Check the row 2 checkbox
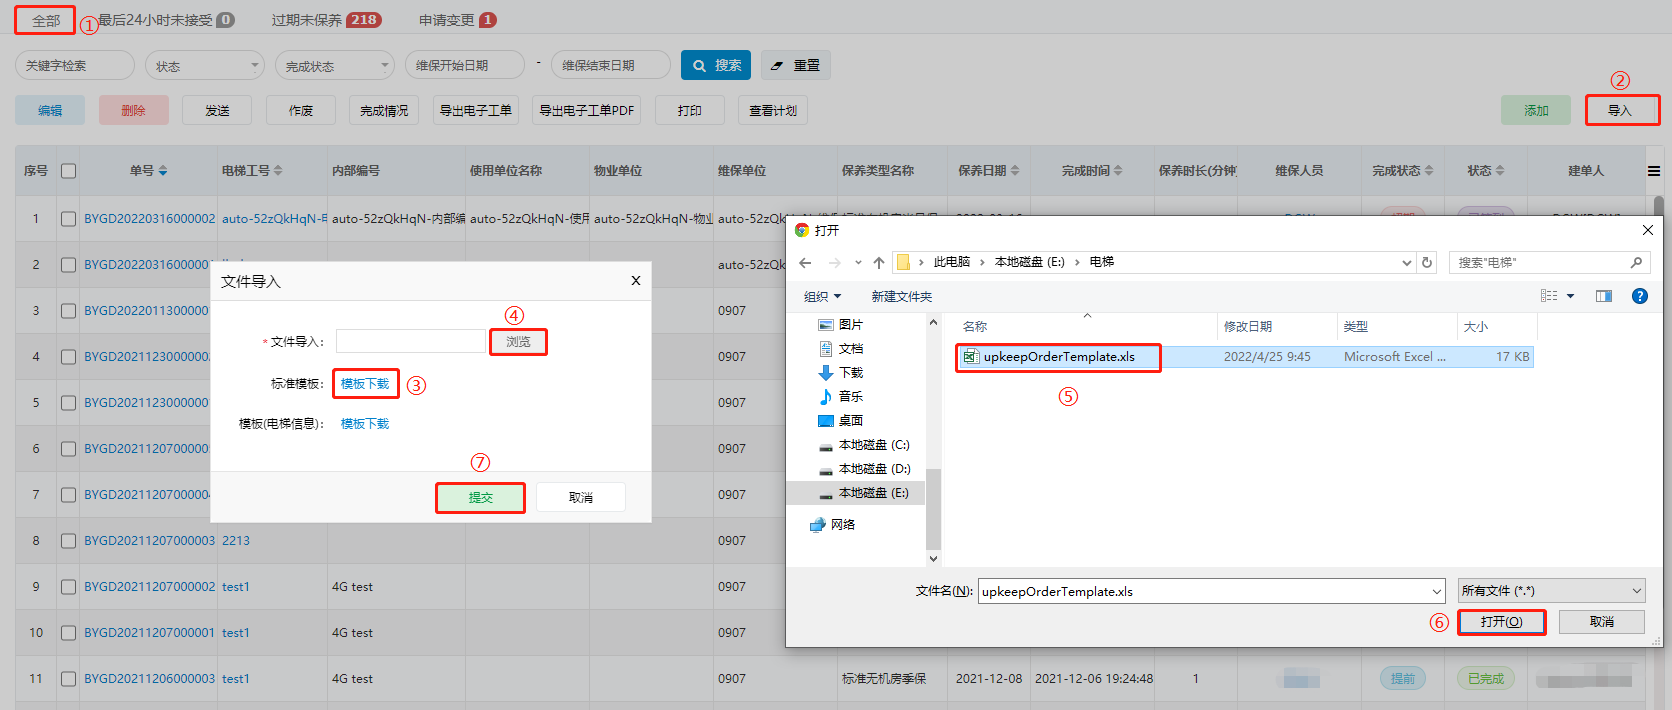 pos(68,265)
